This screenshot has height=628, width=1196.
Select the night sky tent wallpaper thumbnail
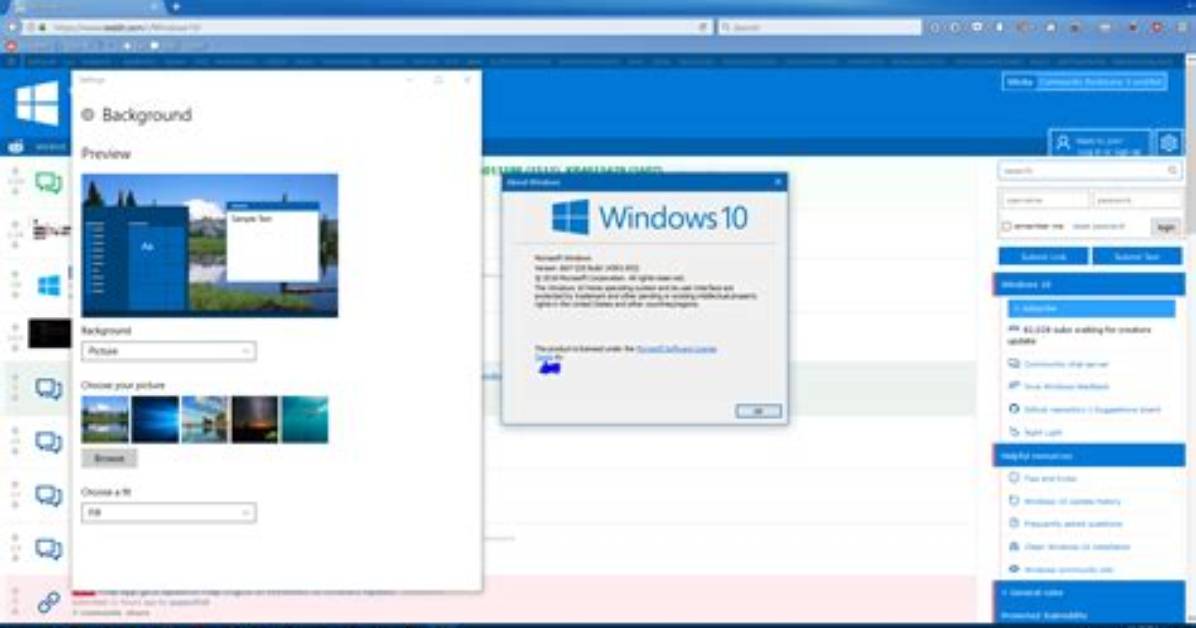point(255,419)
